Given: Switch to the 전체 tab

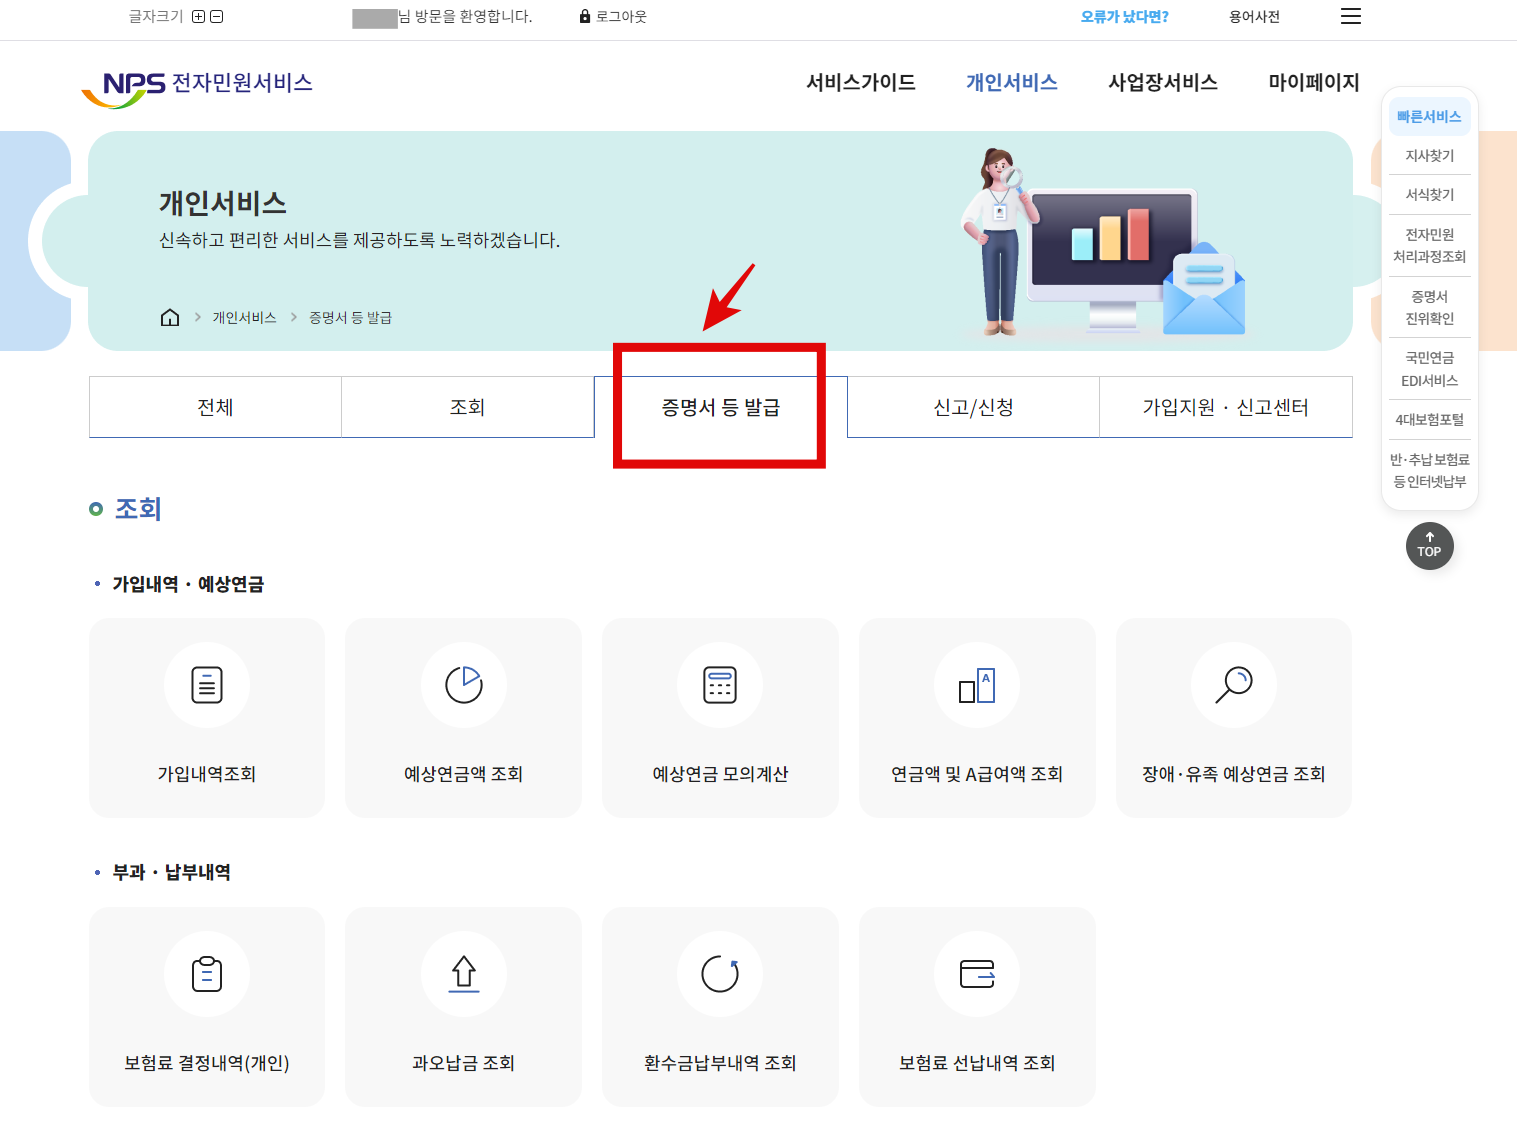Looking at the screenshot, I should [215, 407].
